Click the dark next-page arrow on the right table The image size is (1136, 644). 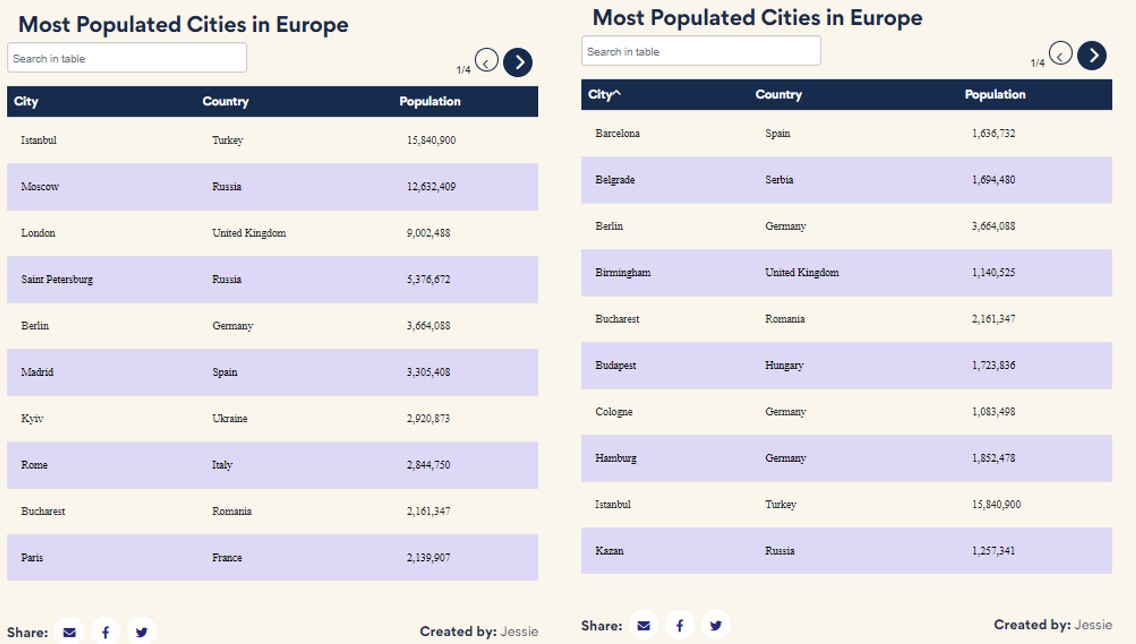point(1092,55)
